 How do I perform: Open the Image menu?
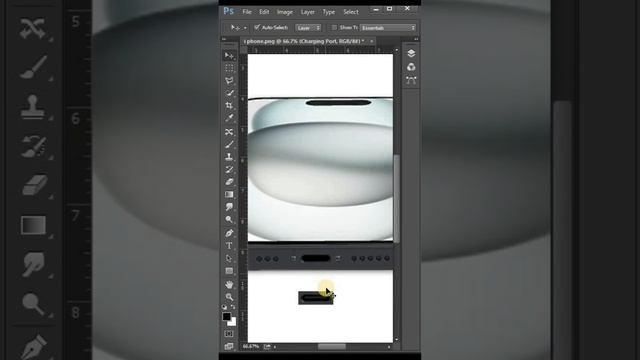pos(285,12)
